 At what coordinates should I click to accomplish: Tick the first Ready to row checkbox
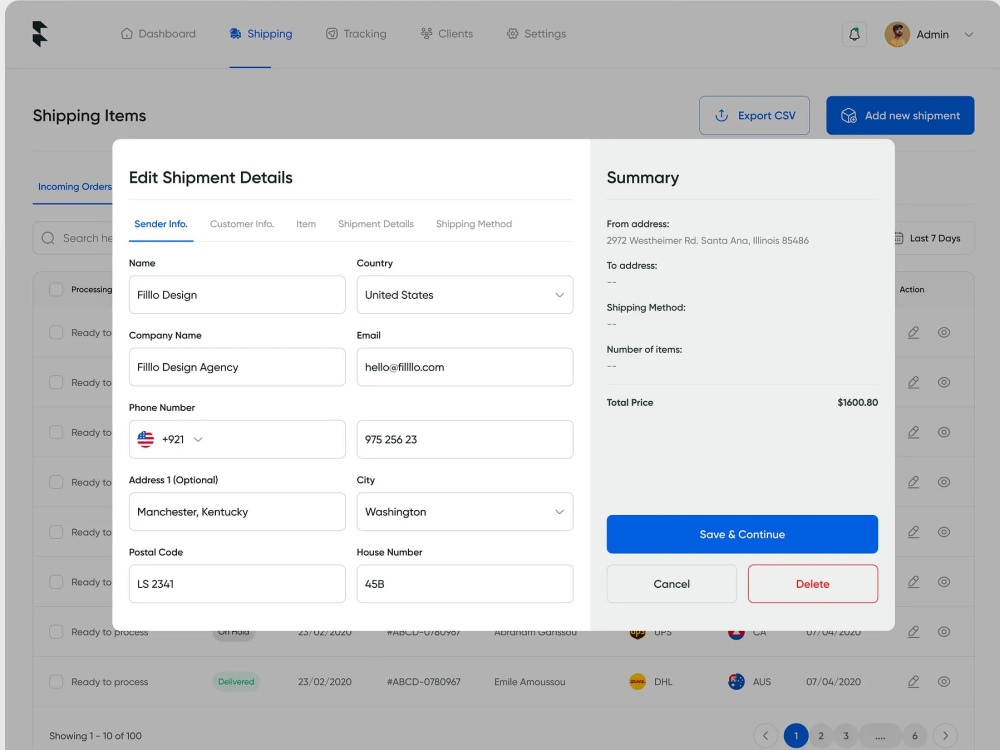click(x=56, y=332)
